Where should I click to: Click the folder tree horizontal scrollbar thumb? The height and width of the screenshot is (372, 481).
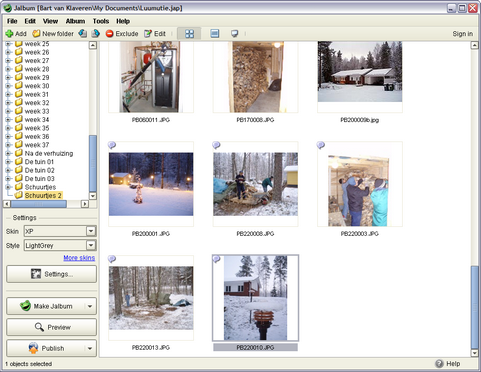pyautogui.click(x=39, y=204)
